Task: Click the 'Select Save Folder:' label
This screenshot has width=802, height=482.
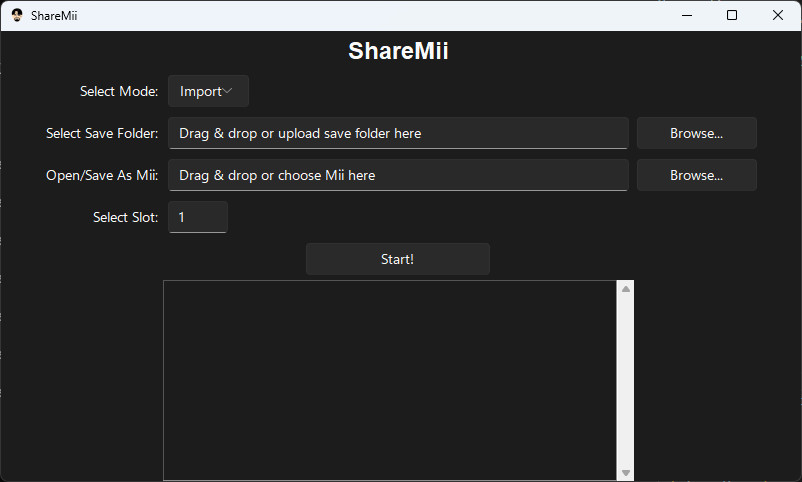Action: click(x=102, y=133)
